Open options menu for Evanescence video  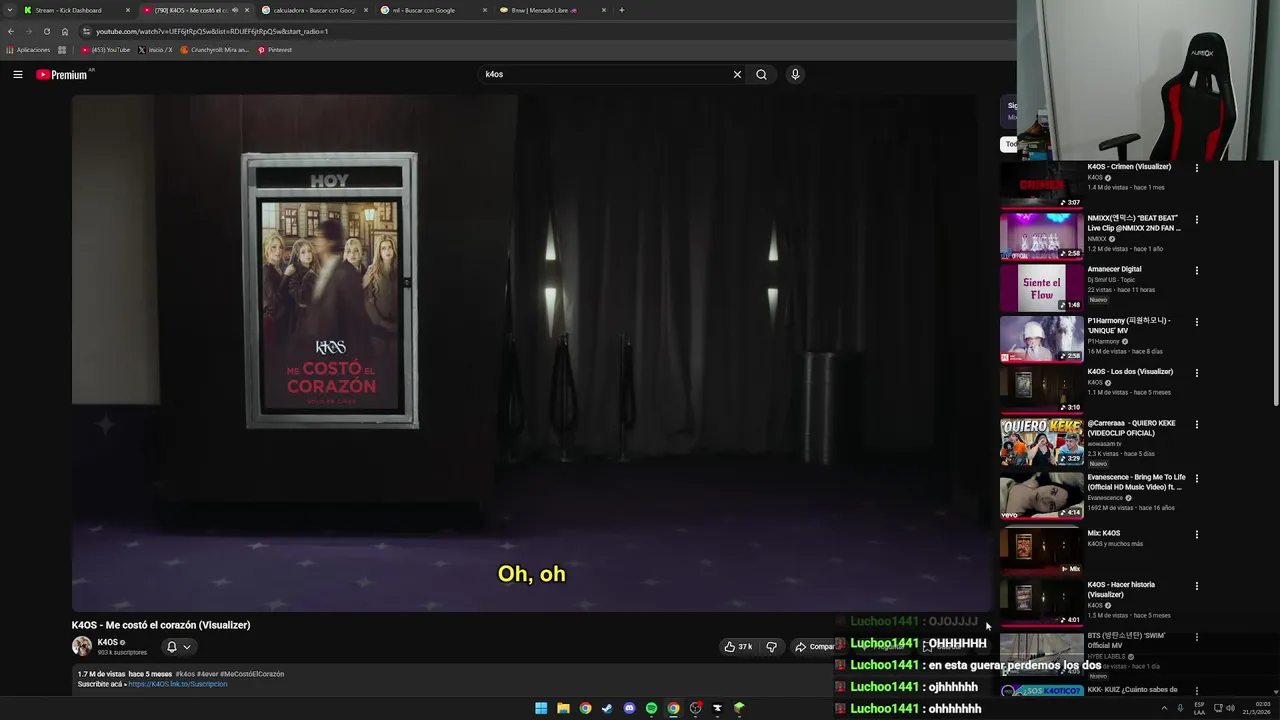point(1196,479)
